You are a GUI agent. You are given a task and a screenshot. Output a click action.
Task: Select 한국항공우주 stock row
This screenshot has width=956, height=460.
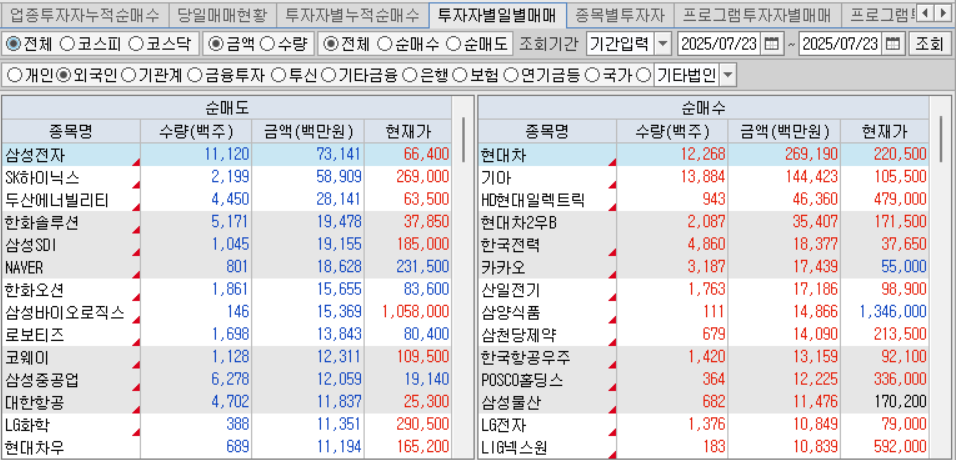pos(704,358)
